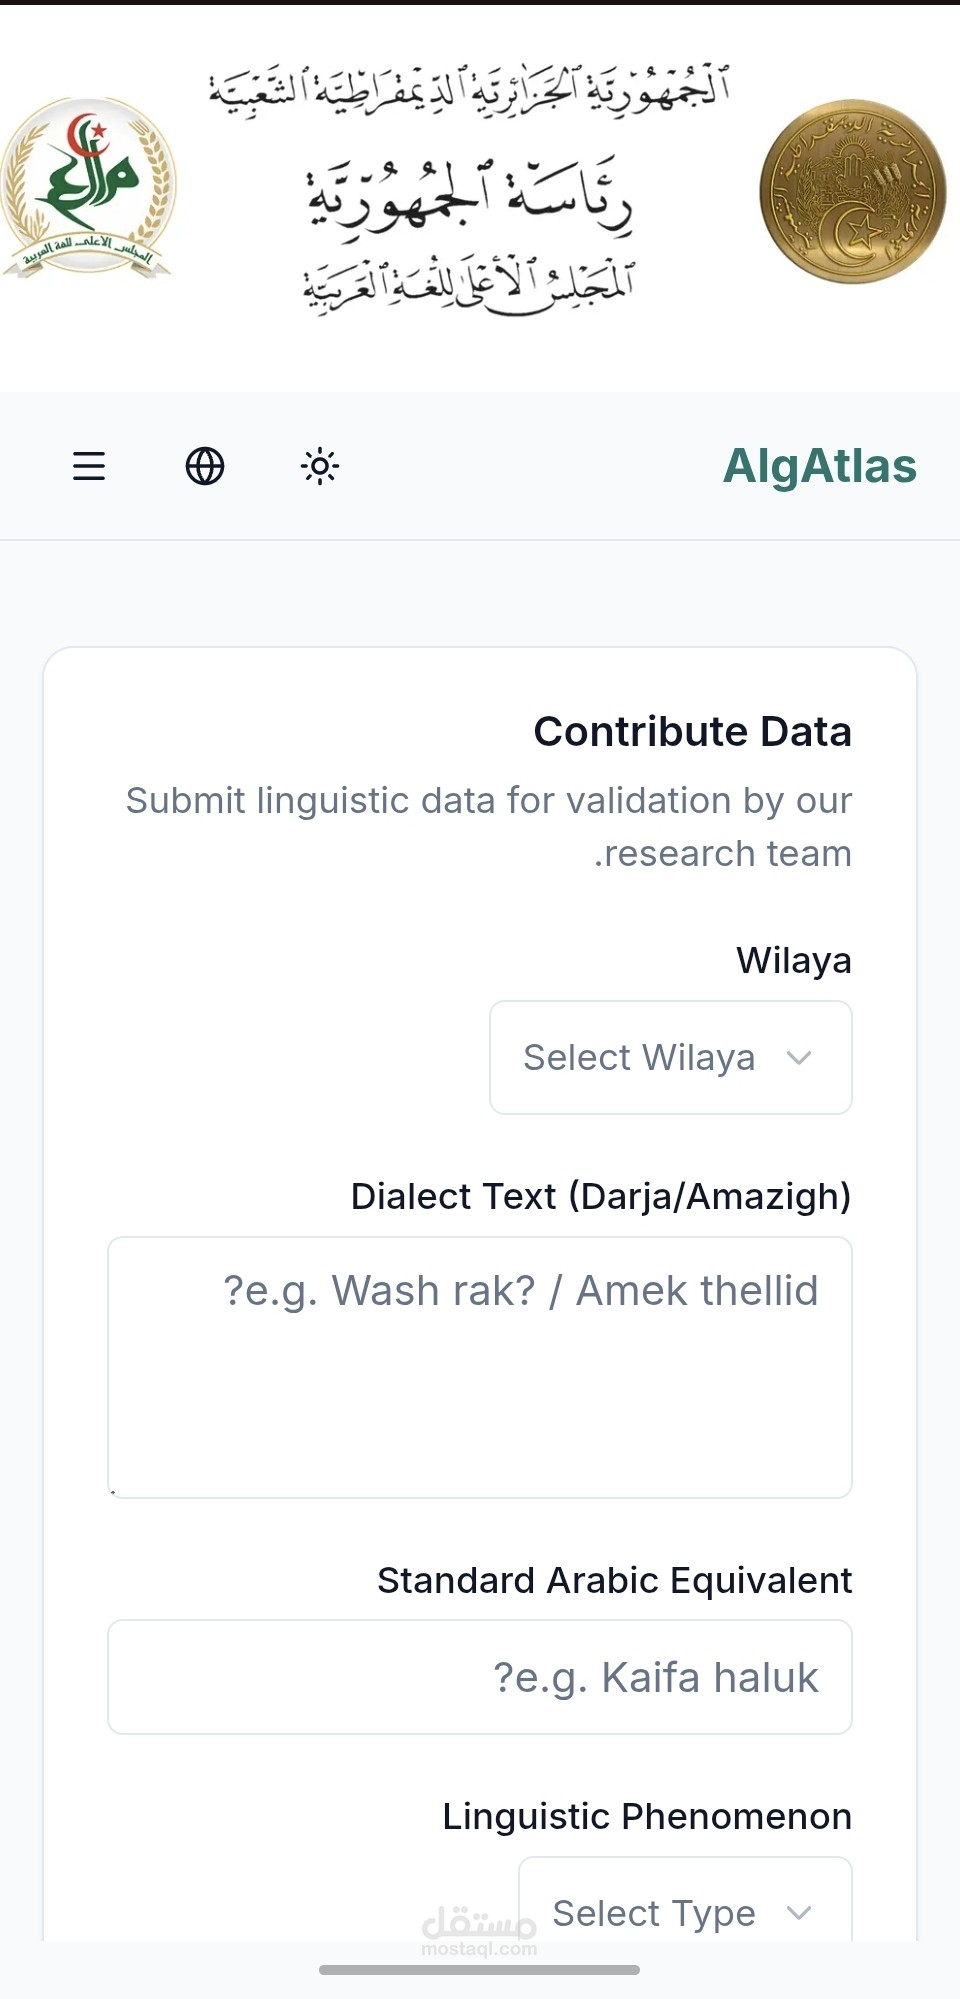Click the Dialect Text (Darja/Amazigh) label
Screen dimensions: 960x1999
pyautogui.click(x=601, y=1196)
